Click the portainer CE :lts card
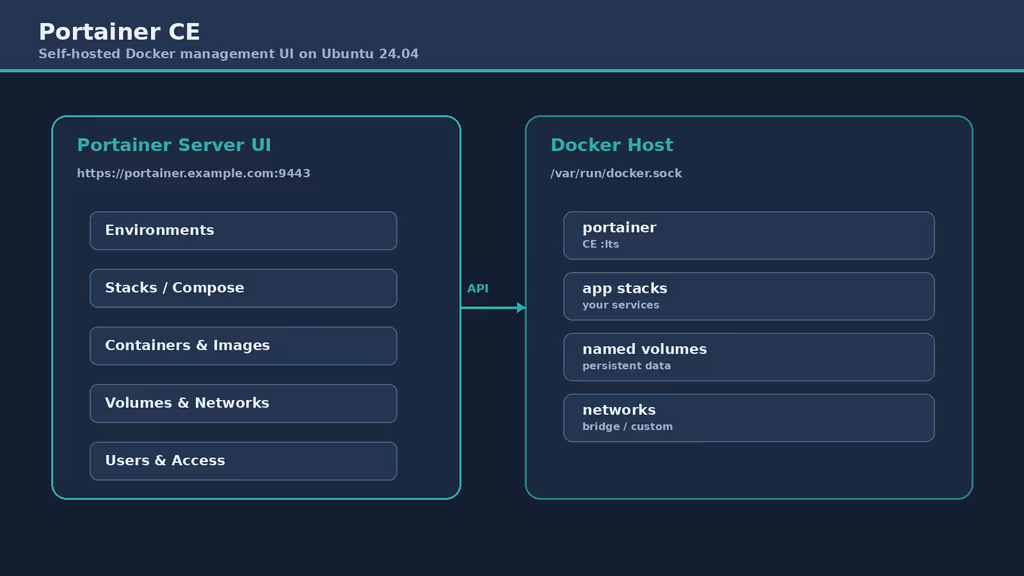1024x576 pixels. coord(748,235)
